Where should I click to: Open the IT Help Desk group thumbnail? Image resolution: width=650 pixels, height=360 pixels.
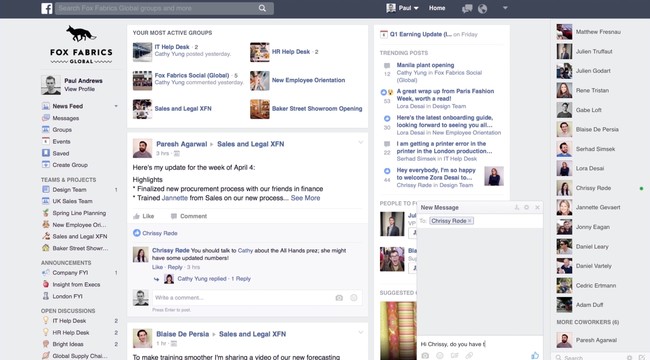point(142,52)
